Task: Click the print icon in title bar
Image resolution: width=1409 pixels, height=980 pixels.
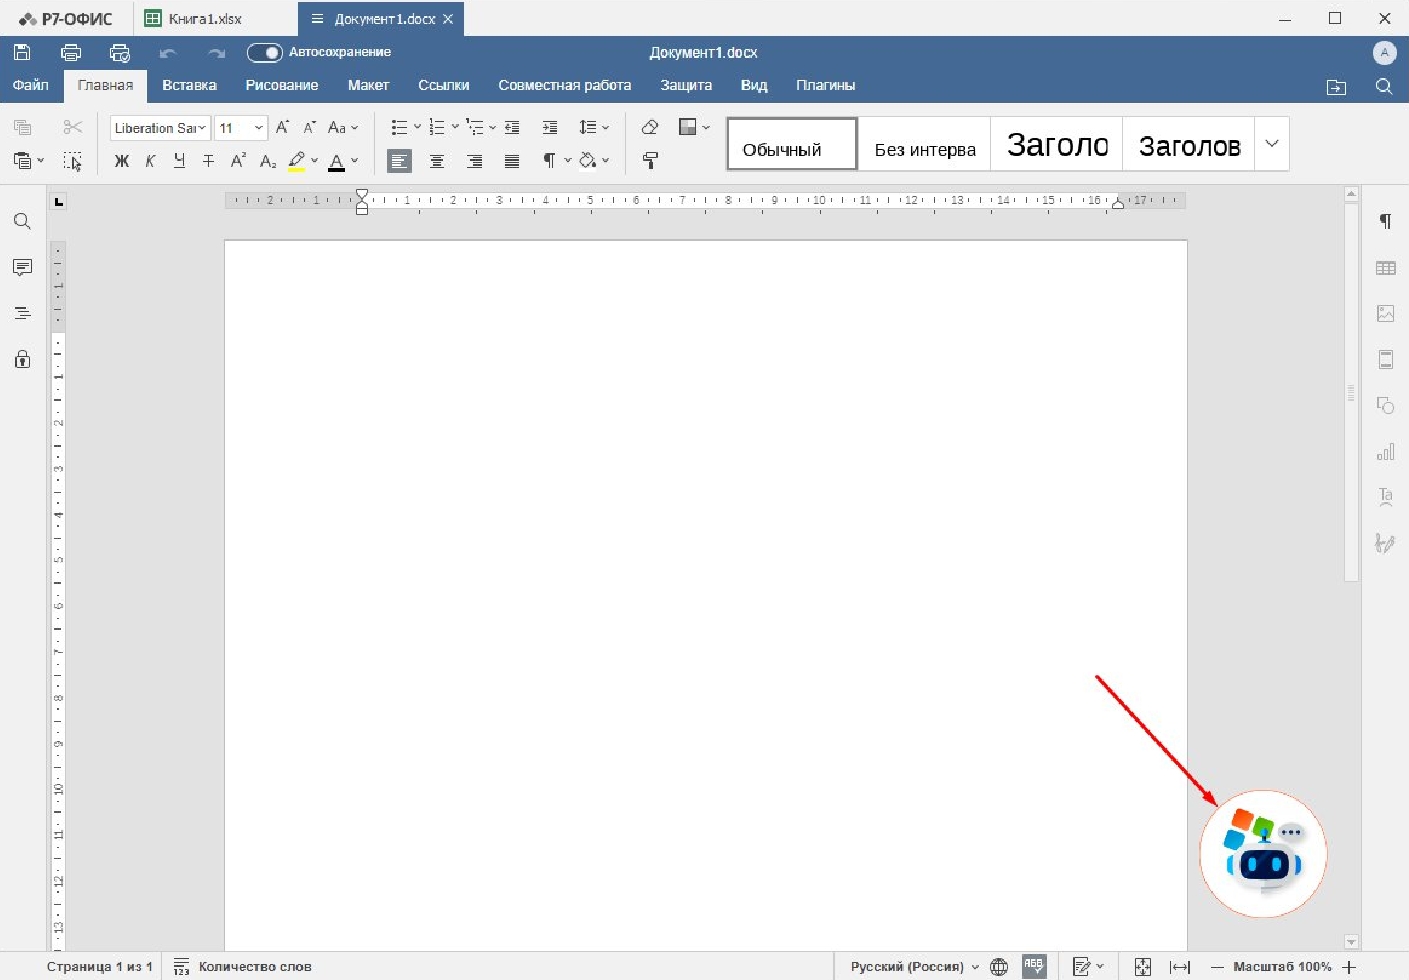Action: click(x=71, y=53)
